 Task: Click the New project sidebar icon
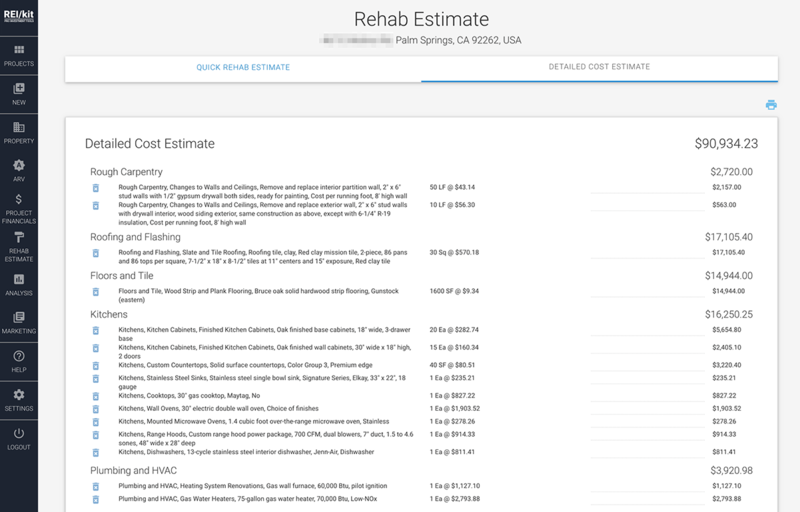click(19, 94)
